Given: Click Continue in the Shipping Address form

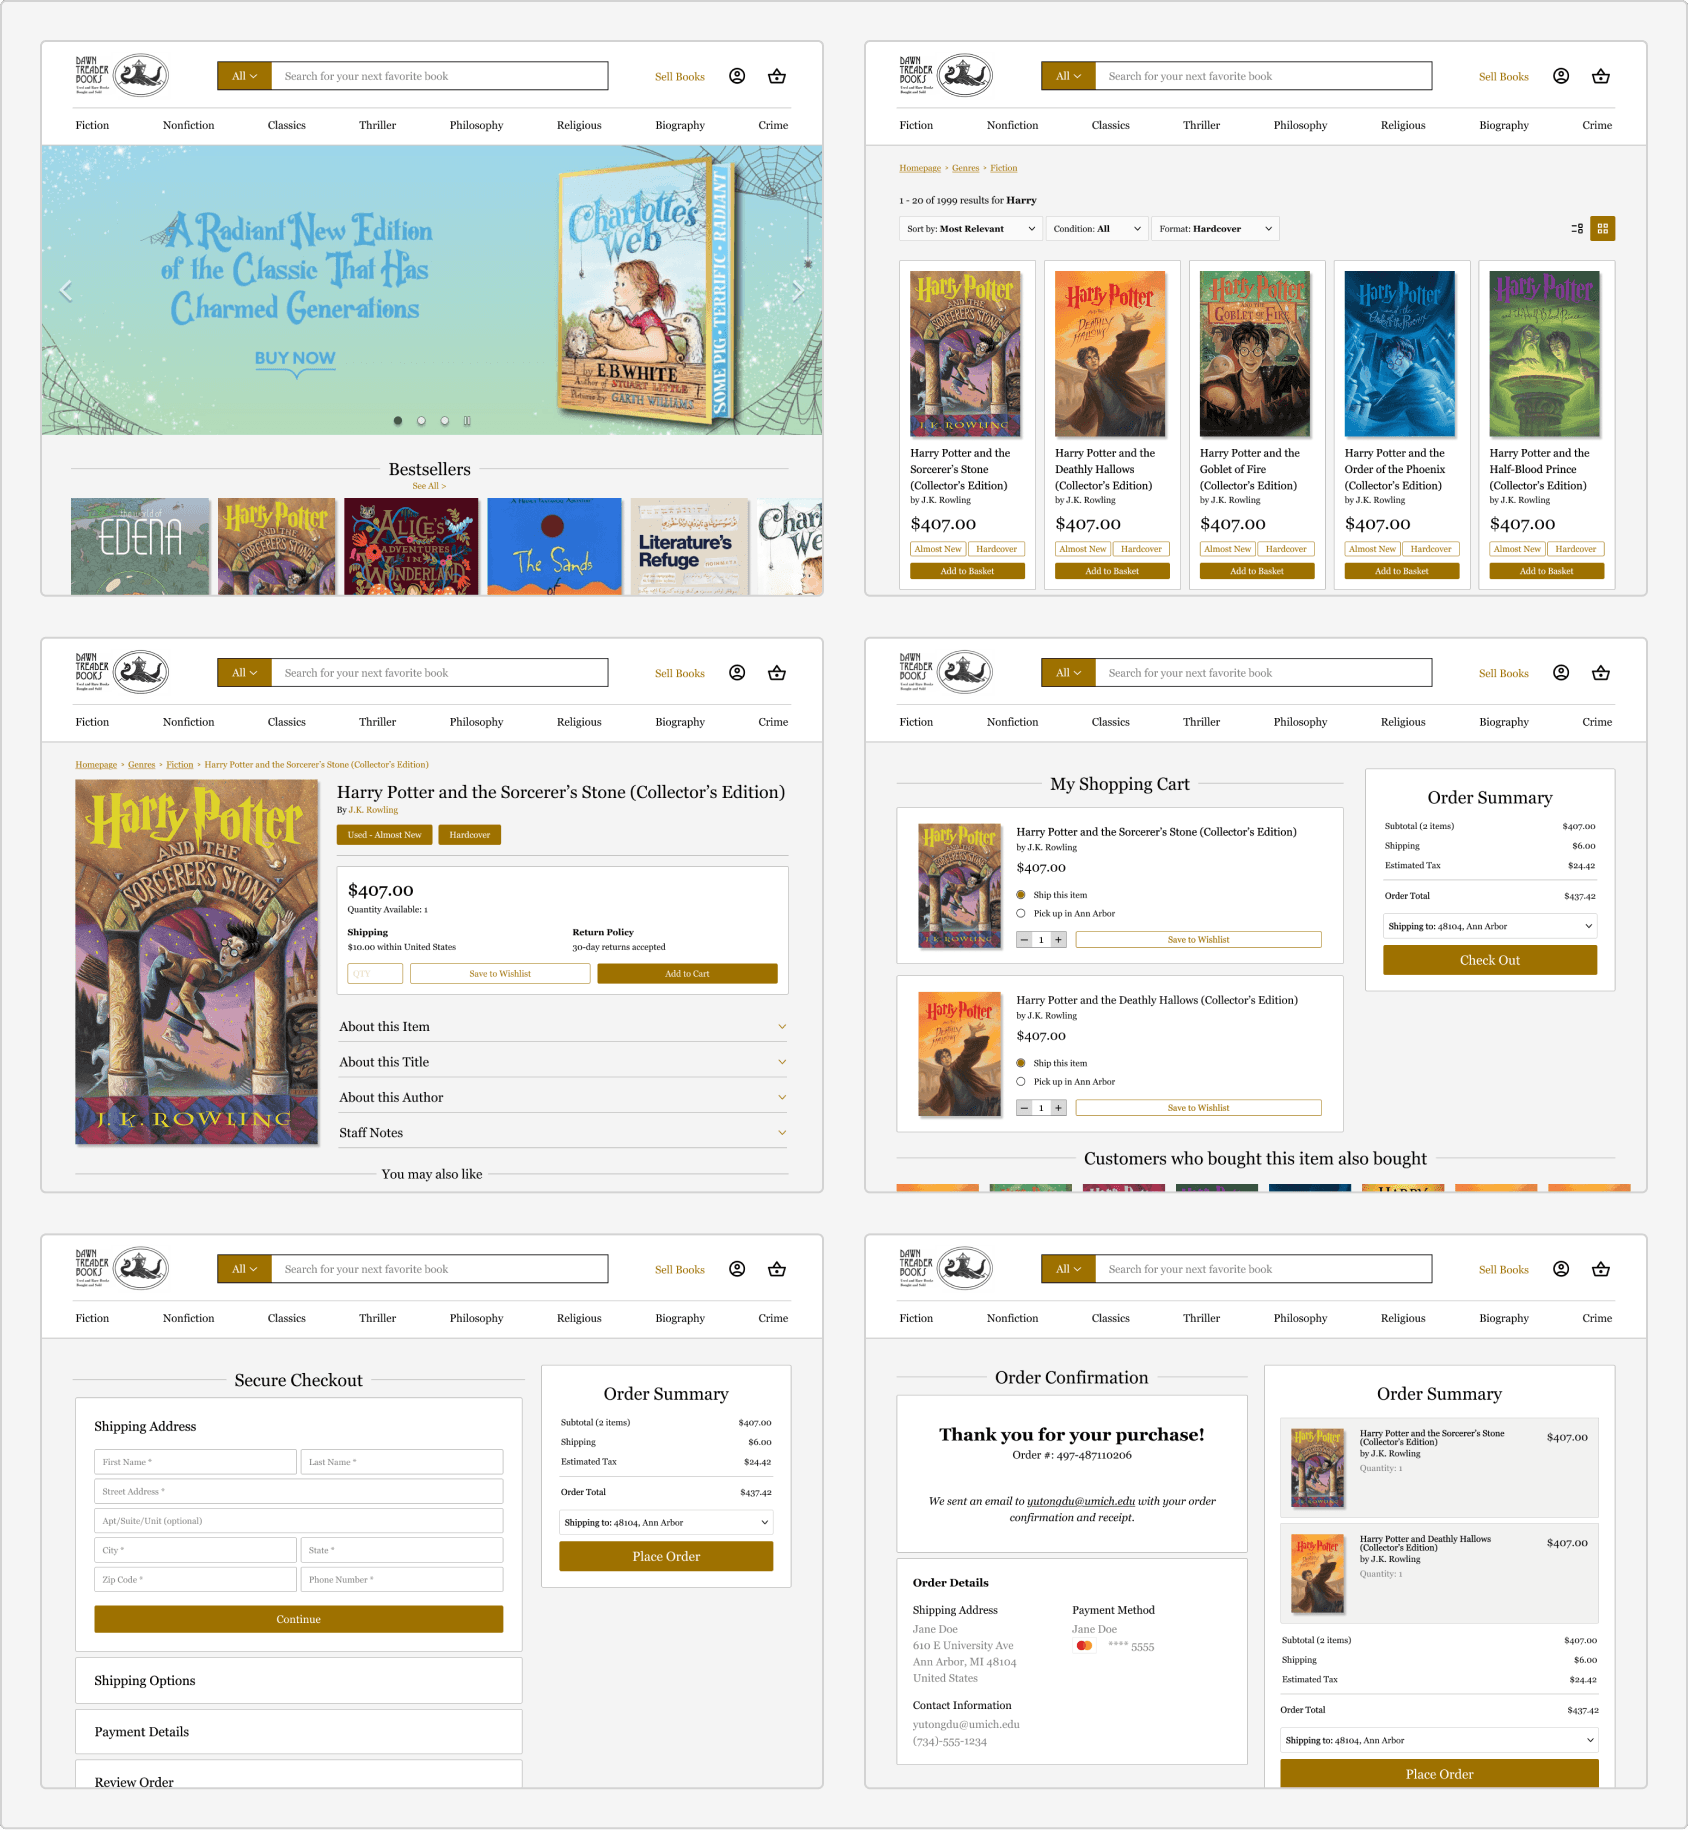Looking at the screenshot, I should [x=299, y=1619].
